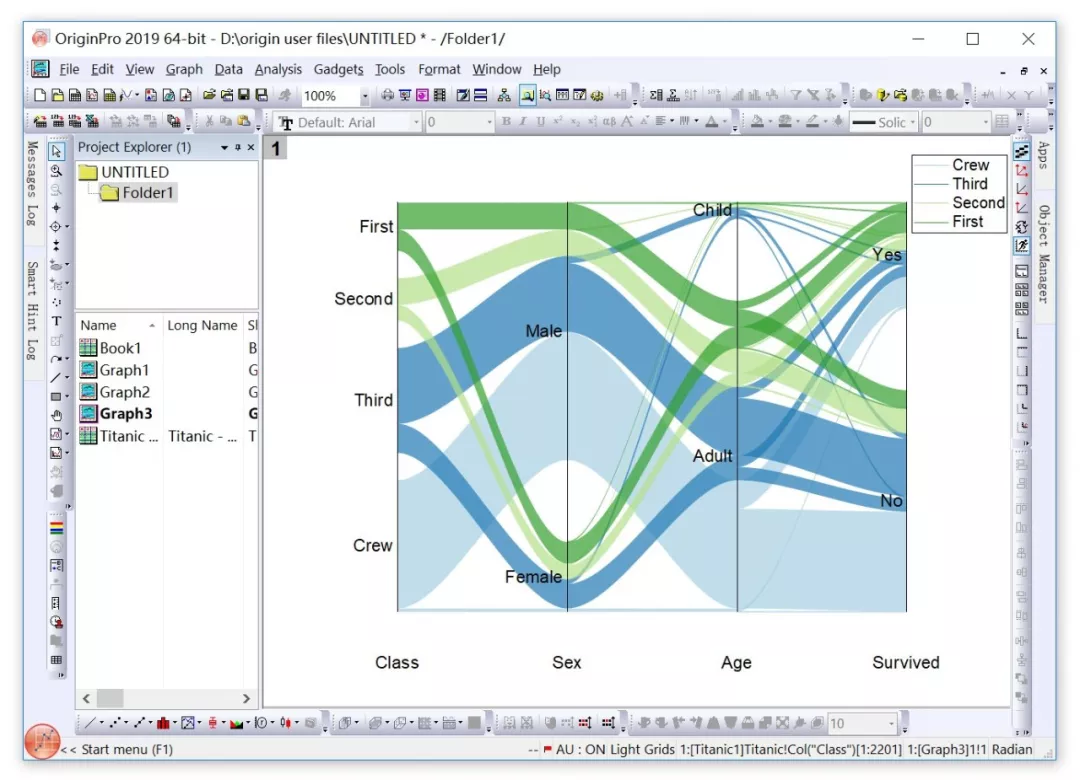Select Graph2 in the file list
Image resolution: width=1080 pixels, height=780 pixels.
click(x=115, y=392)
